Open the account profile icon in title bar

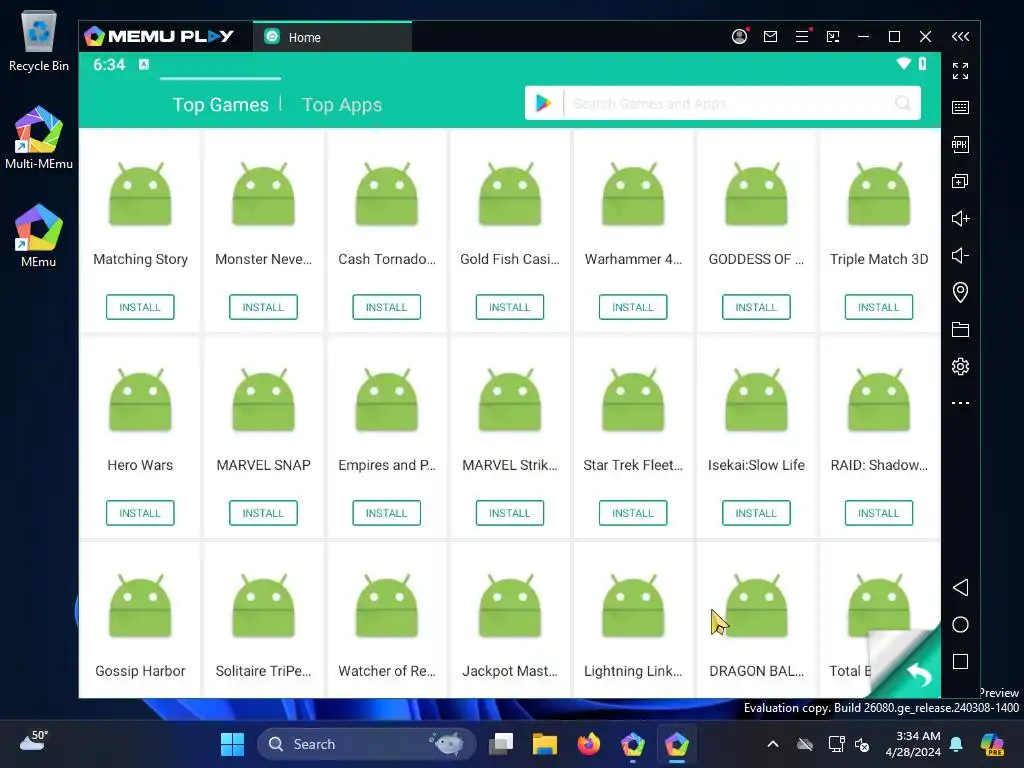click(x=739, y=37)
